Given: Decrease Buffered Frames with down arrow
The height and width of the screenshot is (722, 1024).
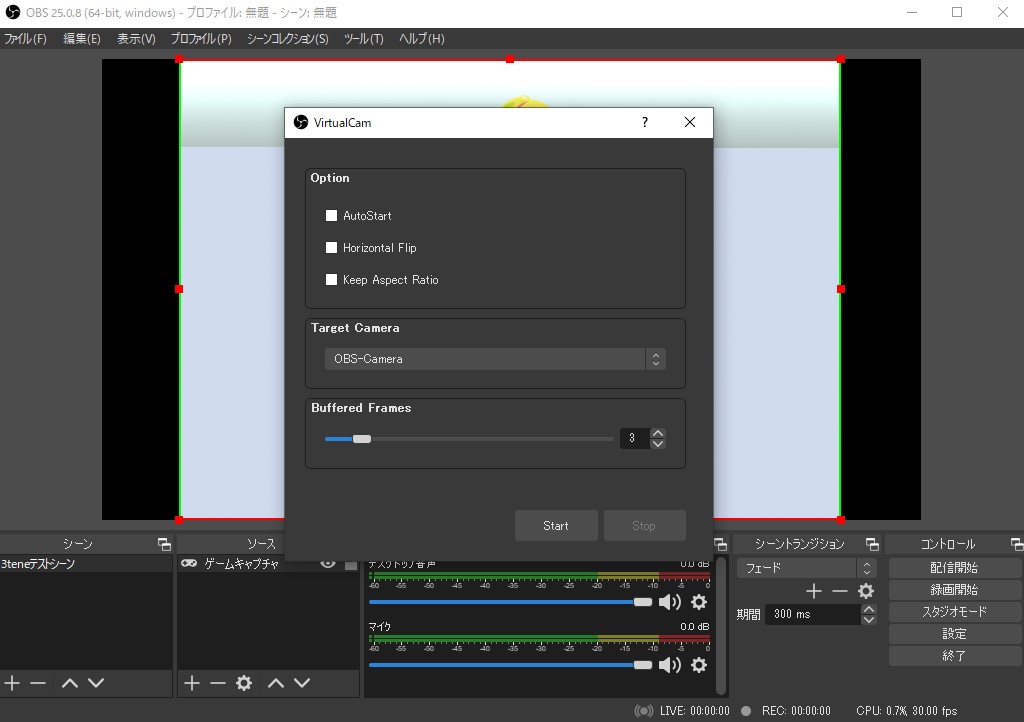Looking at the screenshot, I should (x=658, y=444).
